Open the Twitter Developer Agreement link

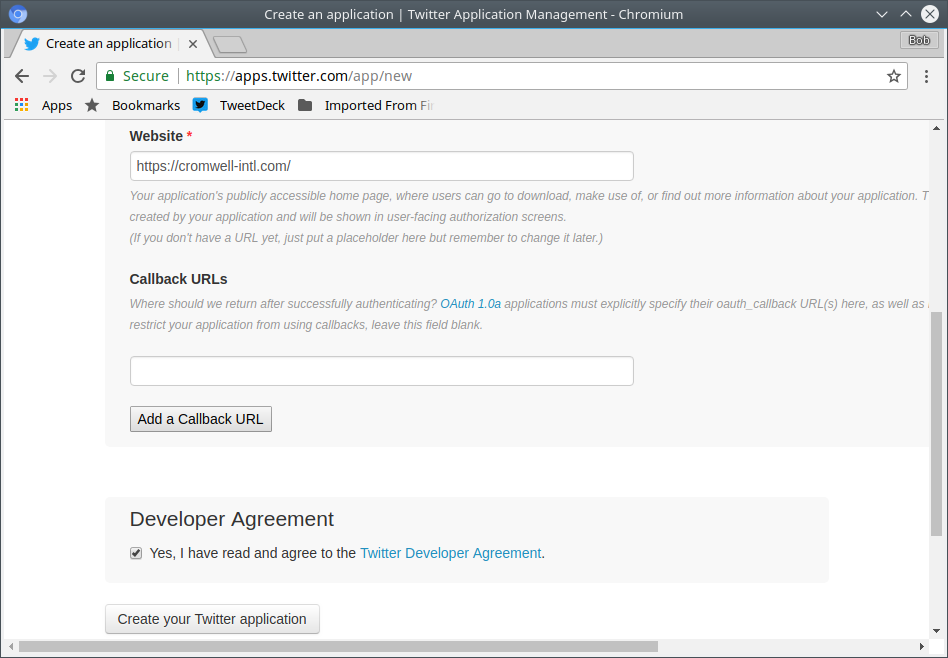tap(450, 553)
